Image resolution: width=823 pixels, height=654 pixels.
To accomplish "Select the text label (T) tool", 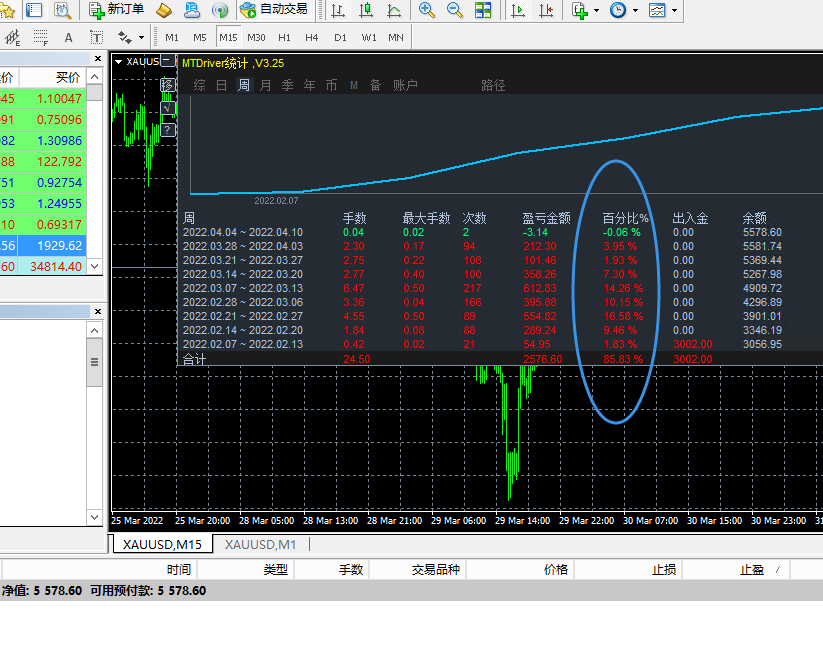I will tap(97, 37).
